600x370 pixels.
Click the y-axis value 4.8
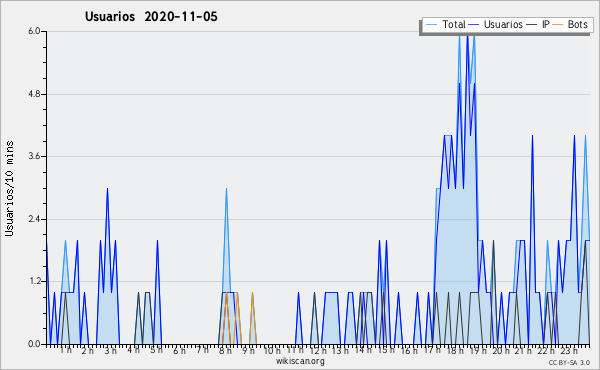point(34,94)
